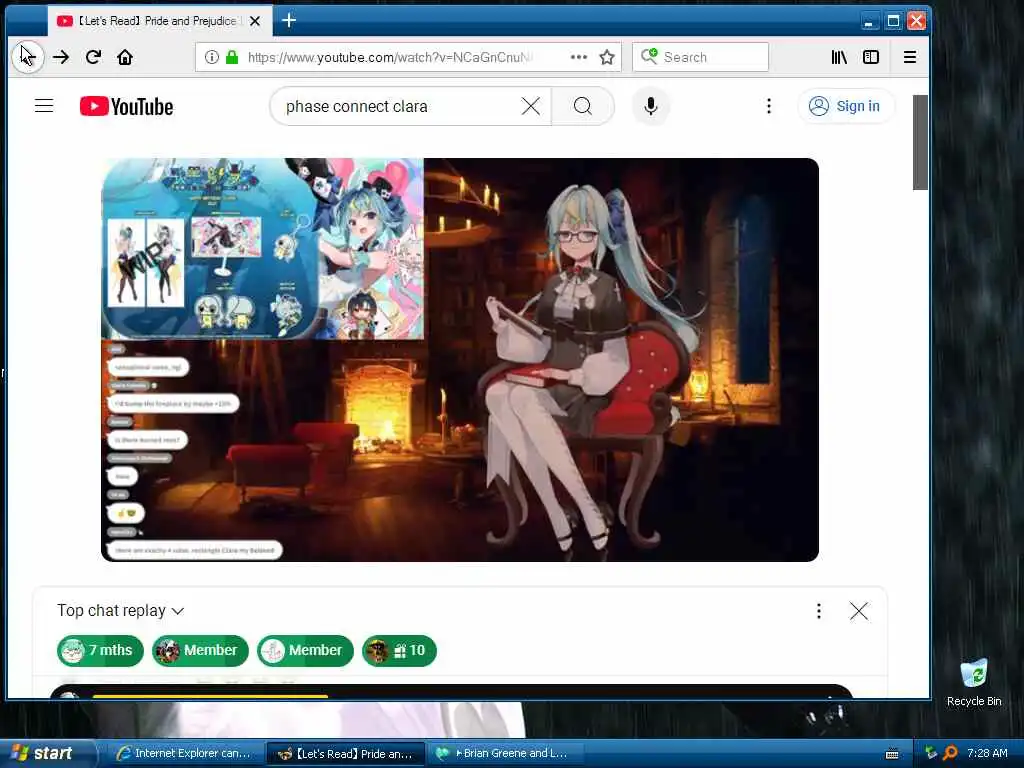Go back with the browser back arrow
Viewport: 1024px width, 768px height.
27,57
